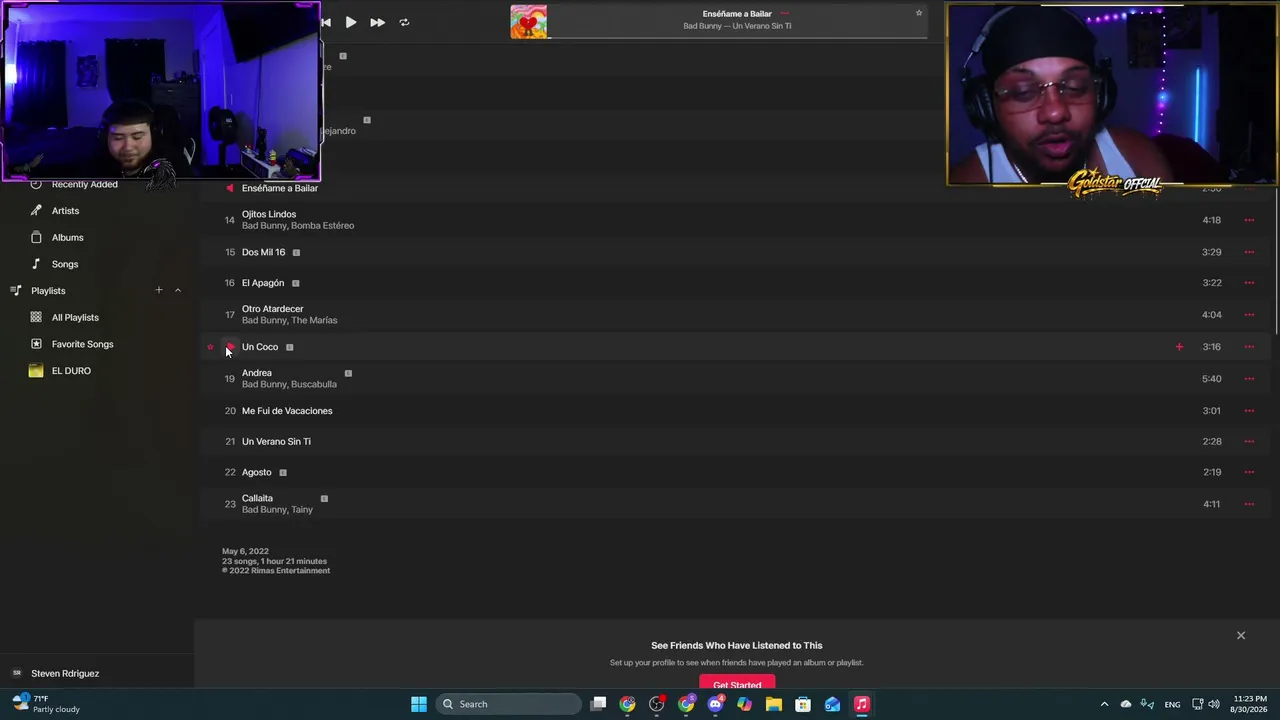Viewport: 1280px width, 720px height.
Task: Open the EL DURO playlist
Action: [x=71, y=371]
